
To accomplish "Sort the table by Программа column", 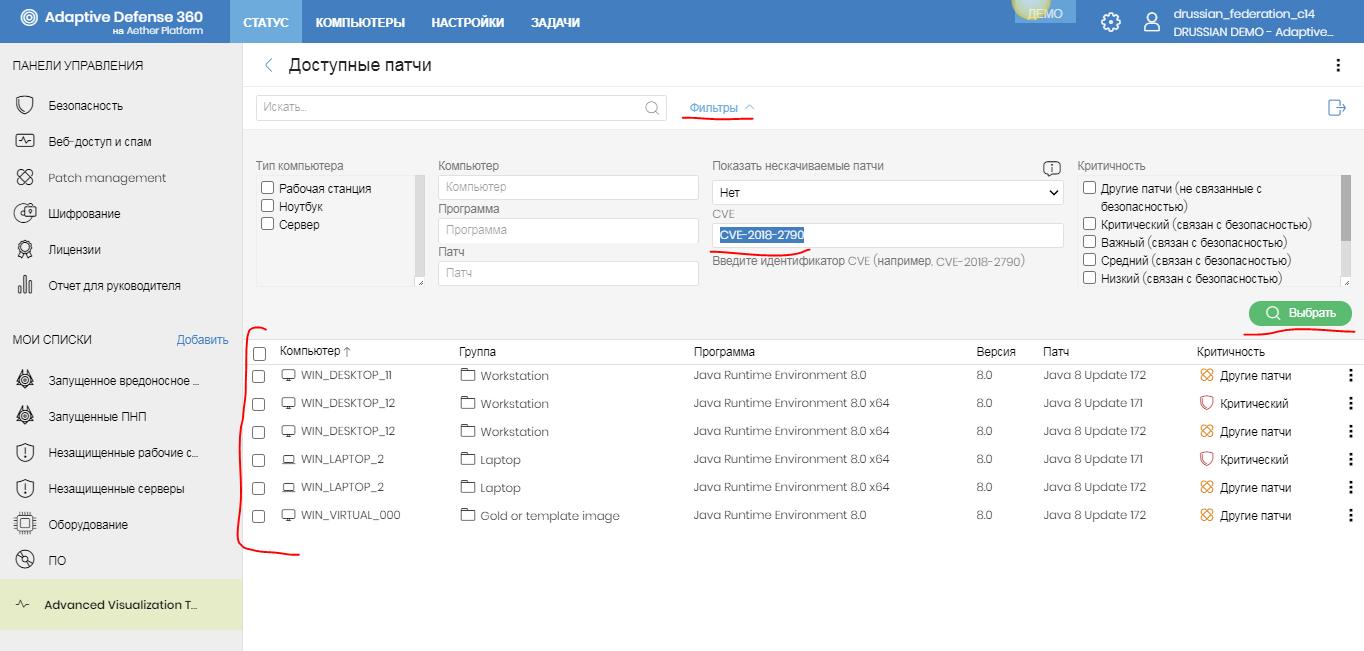I will tap(724, 352).
